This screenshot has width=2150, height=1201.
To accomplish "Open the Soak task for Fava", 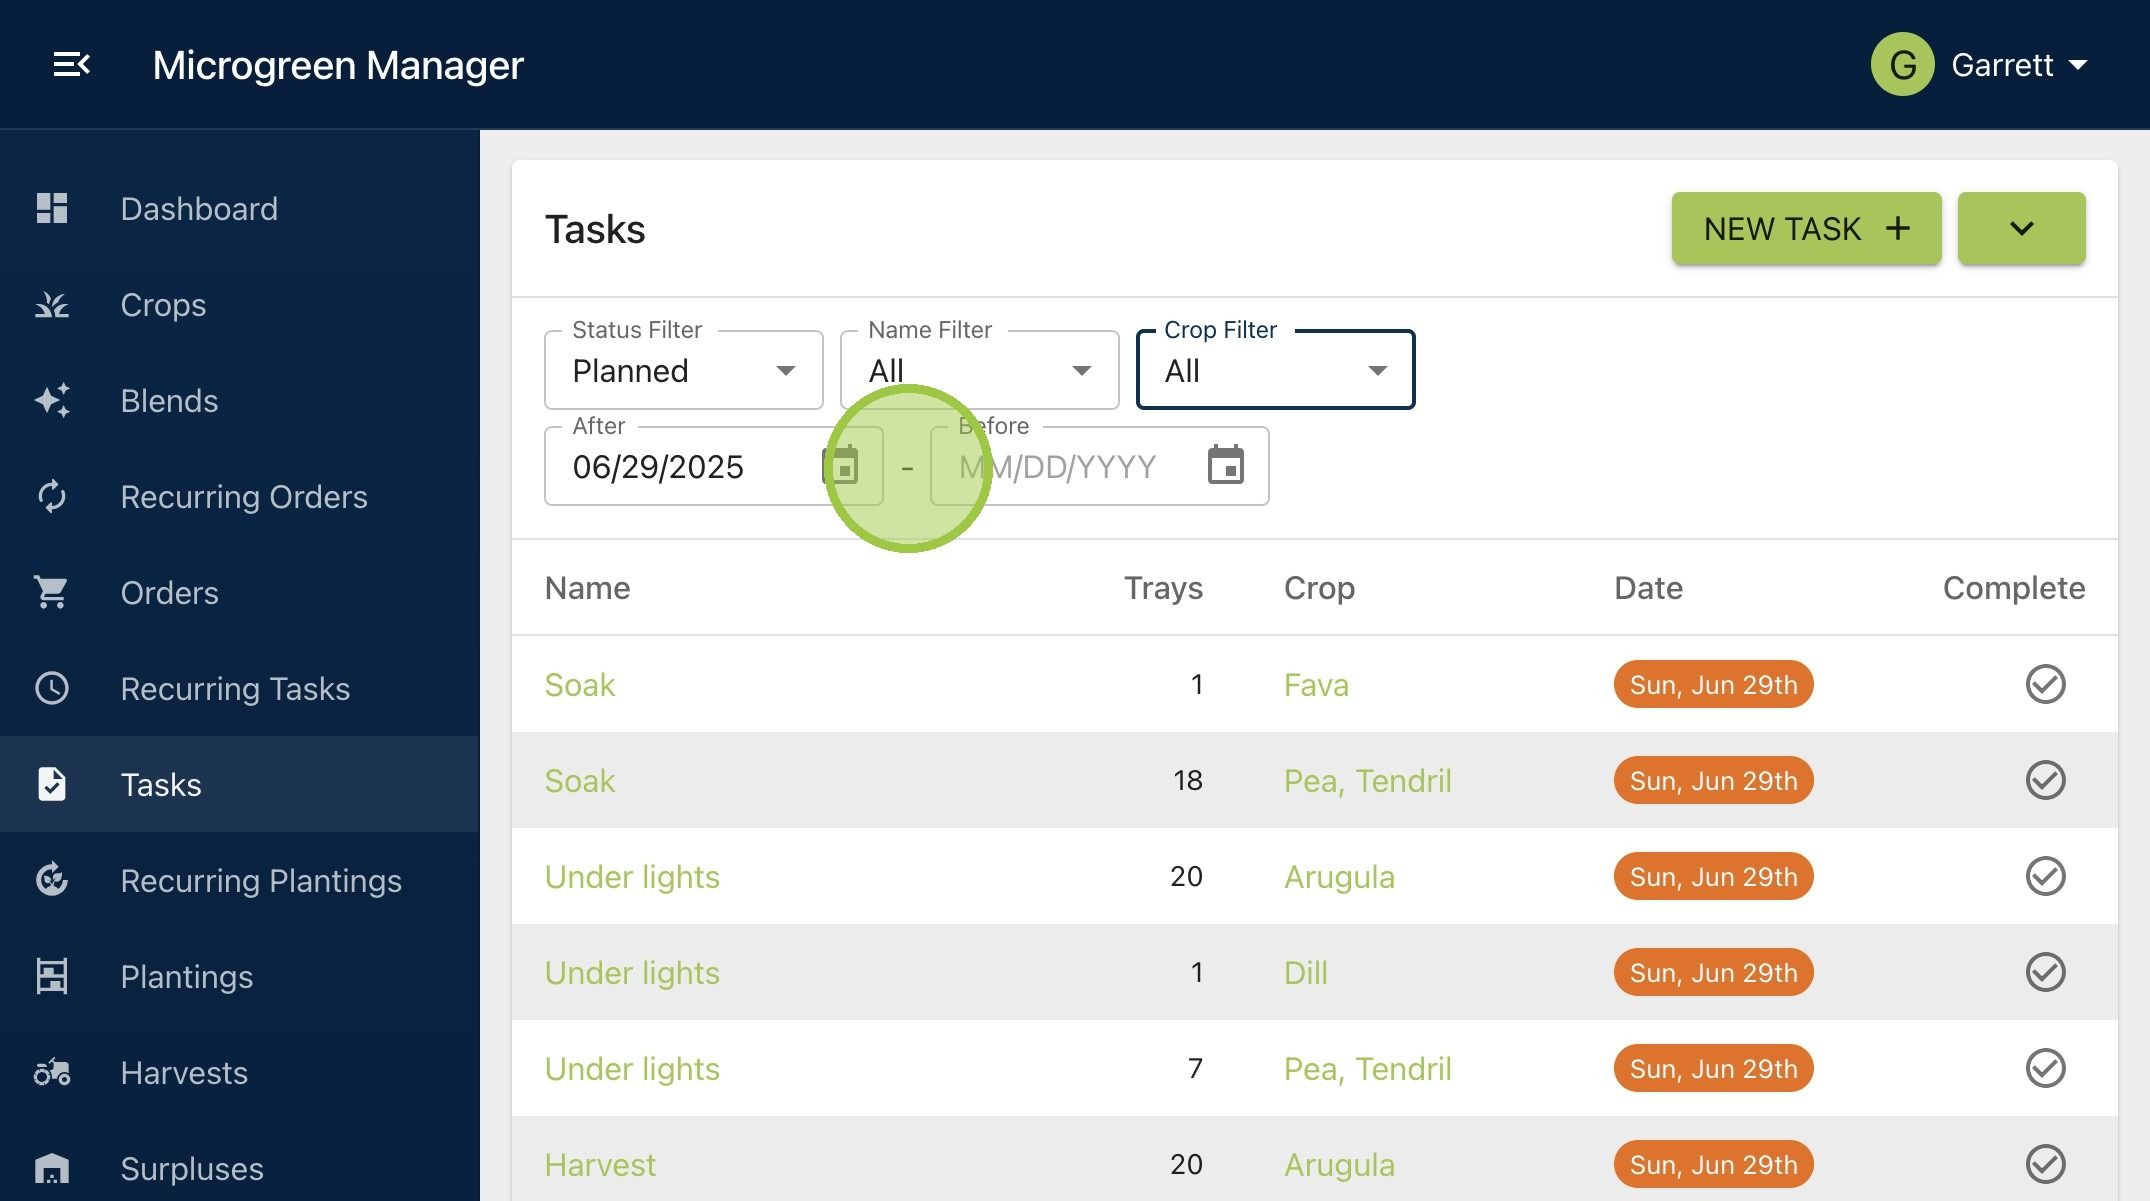I will point(580,684).
